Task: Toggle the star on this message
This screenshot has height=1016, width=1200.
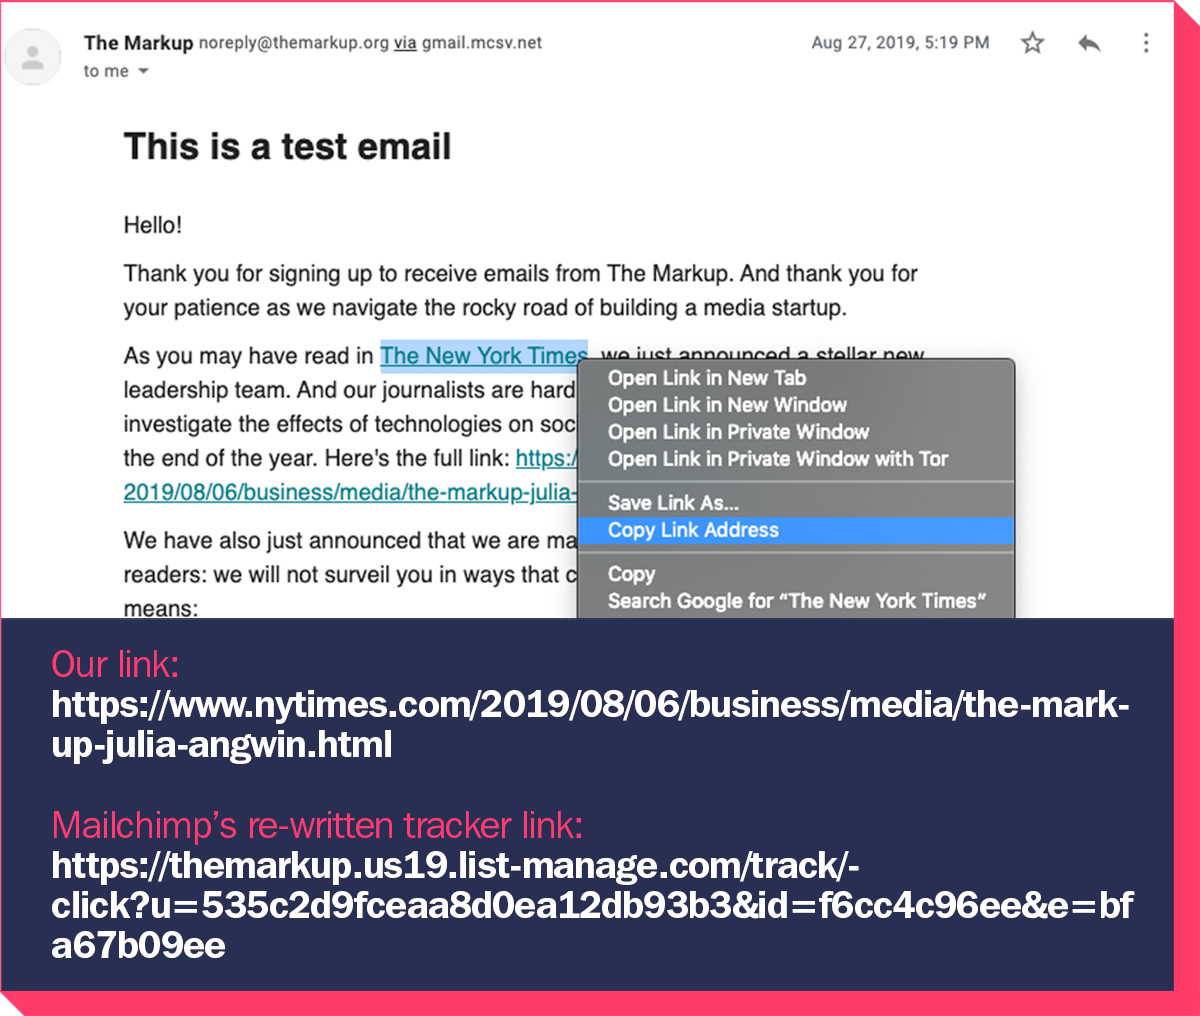Action: [x=1031, y=42]
